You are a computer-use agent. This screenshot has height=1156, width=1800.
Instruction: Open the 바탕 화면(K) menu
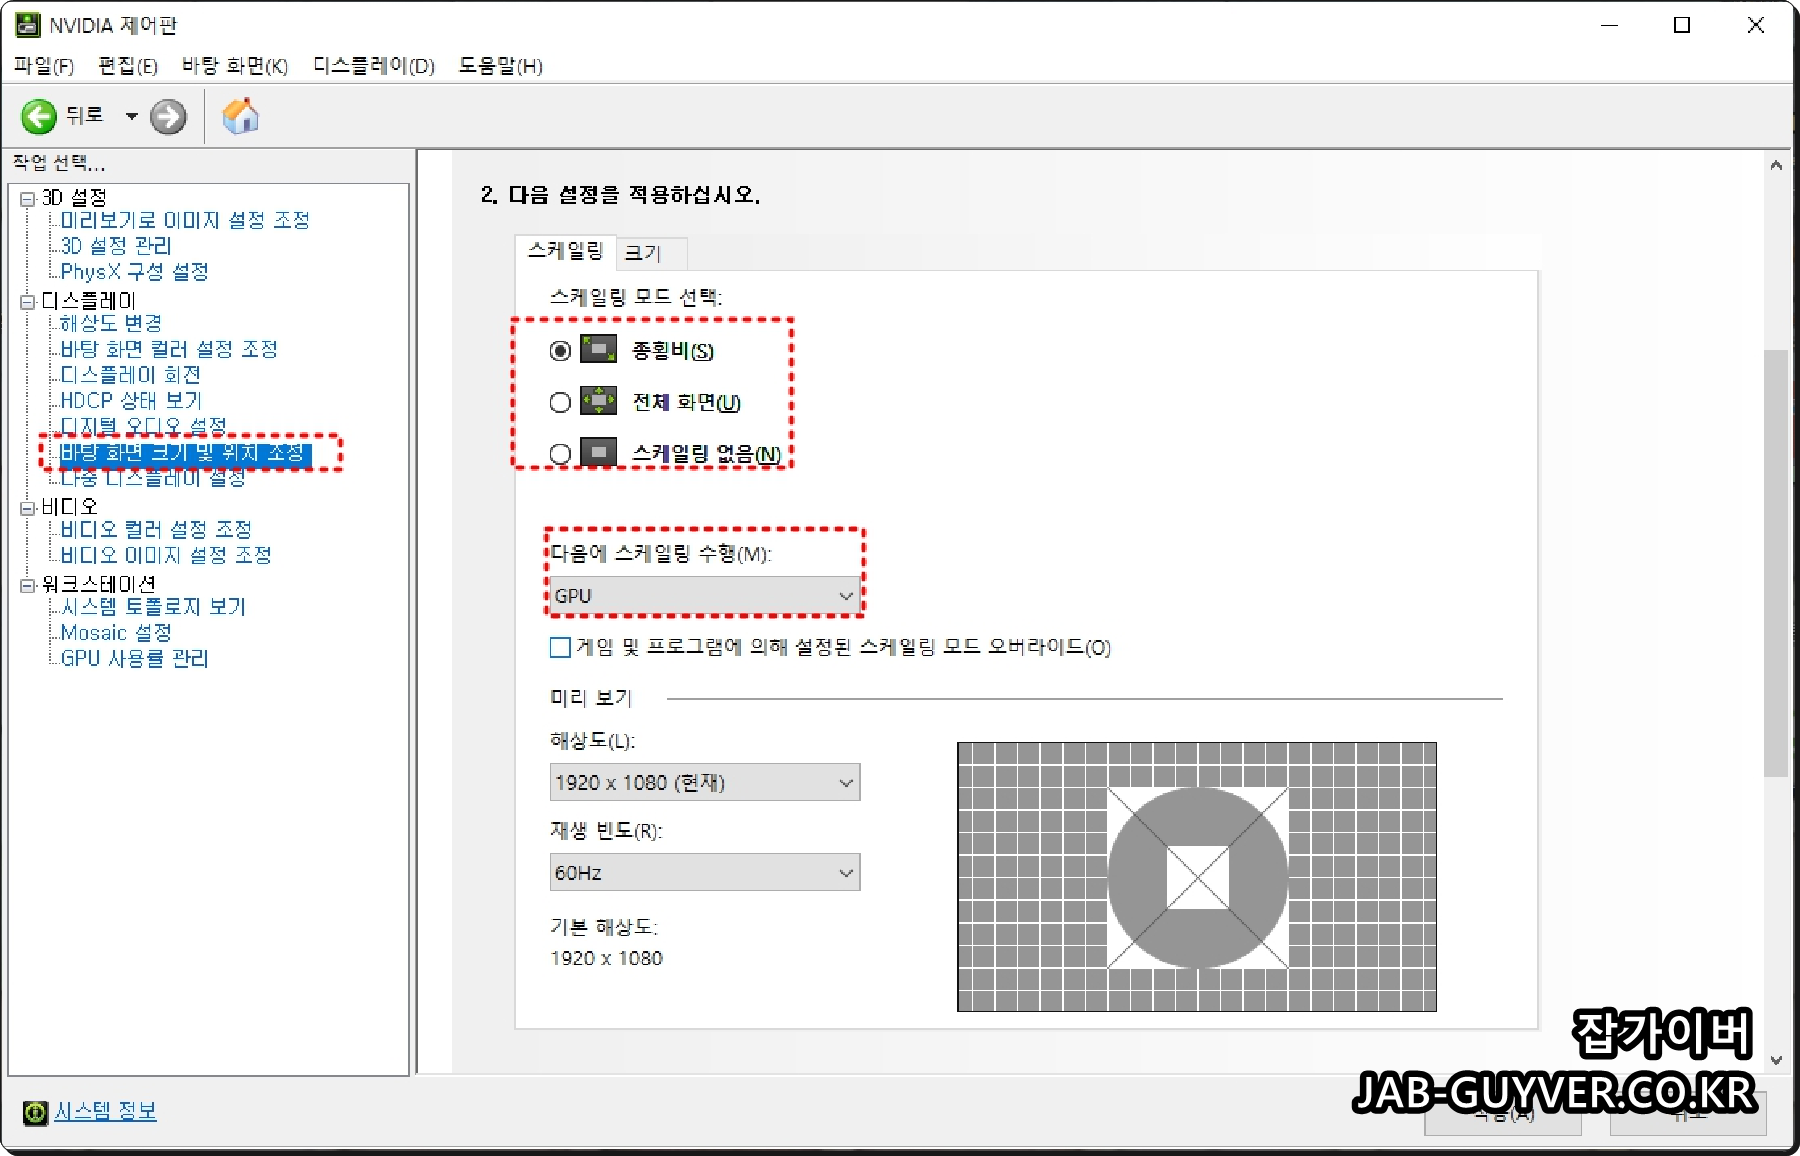coord(235,66)
